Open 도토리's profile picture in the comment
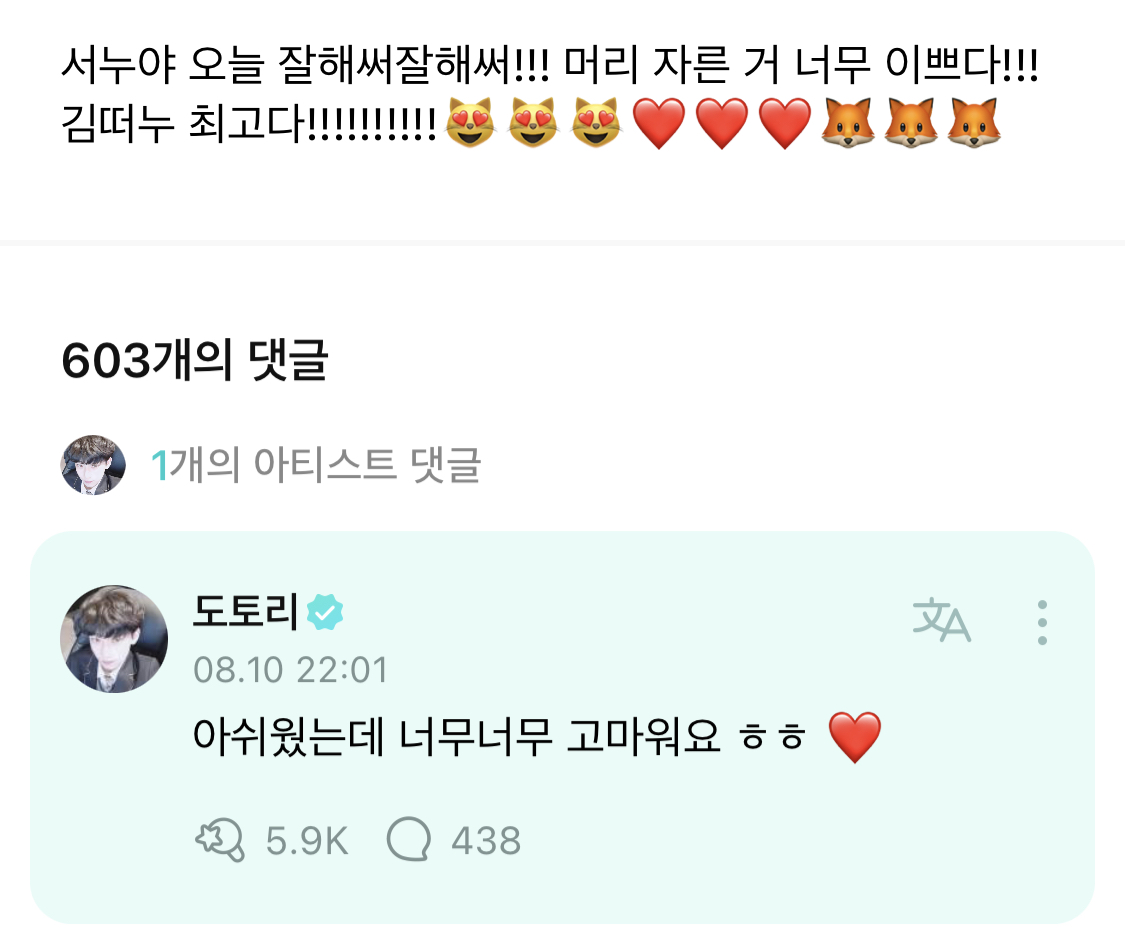 coord(114,639)
